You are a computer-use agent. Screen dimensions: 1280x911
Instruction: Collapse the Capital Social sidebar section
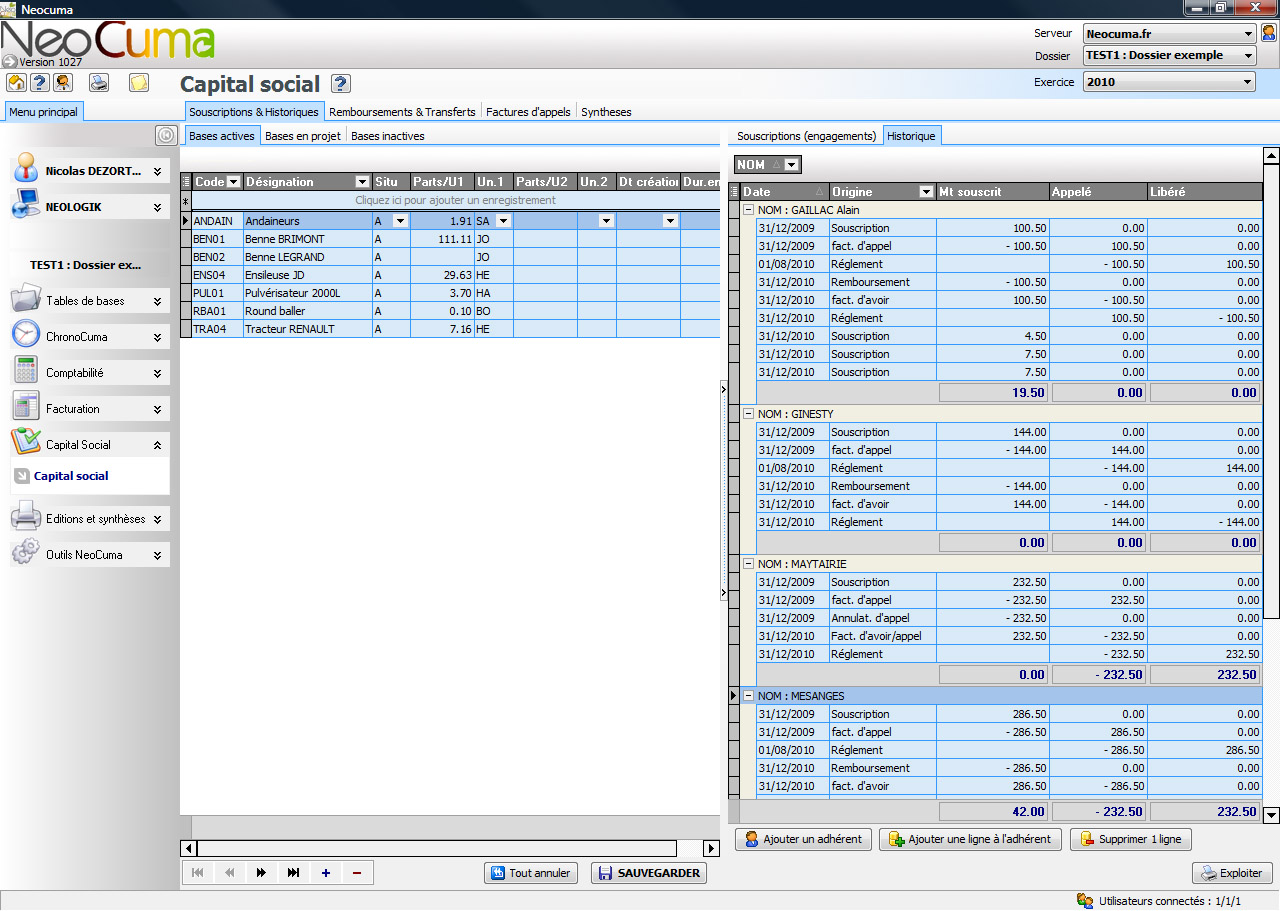click(157, 445)
